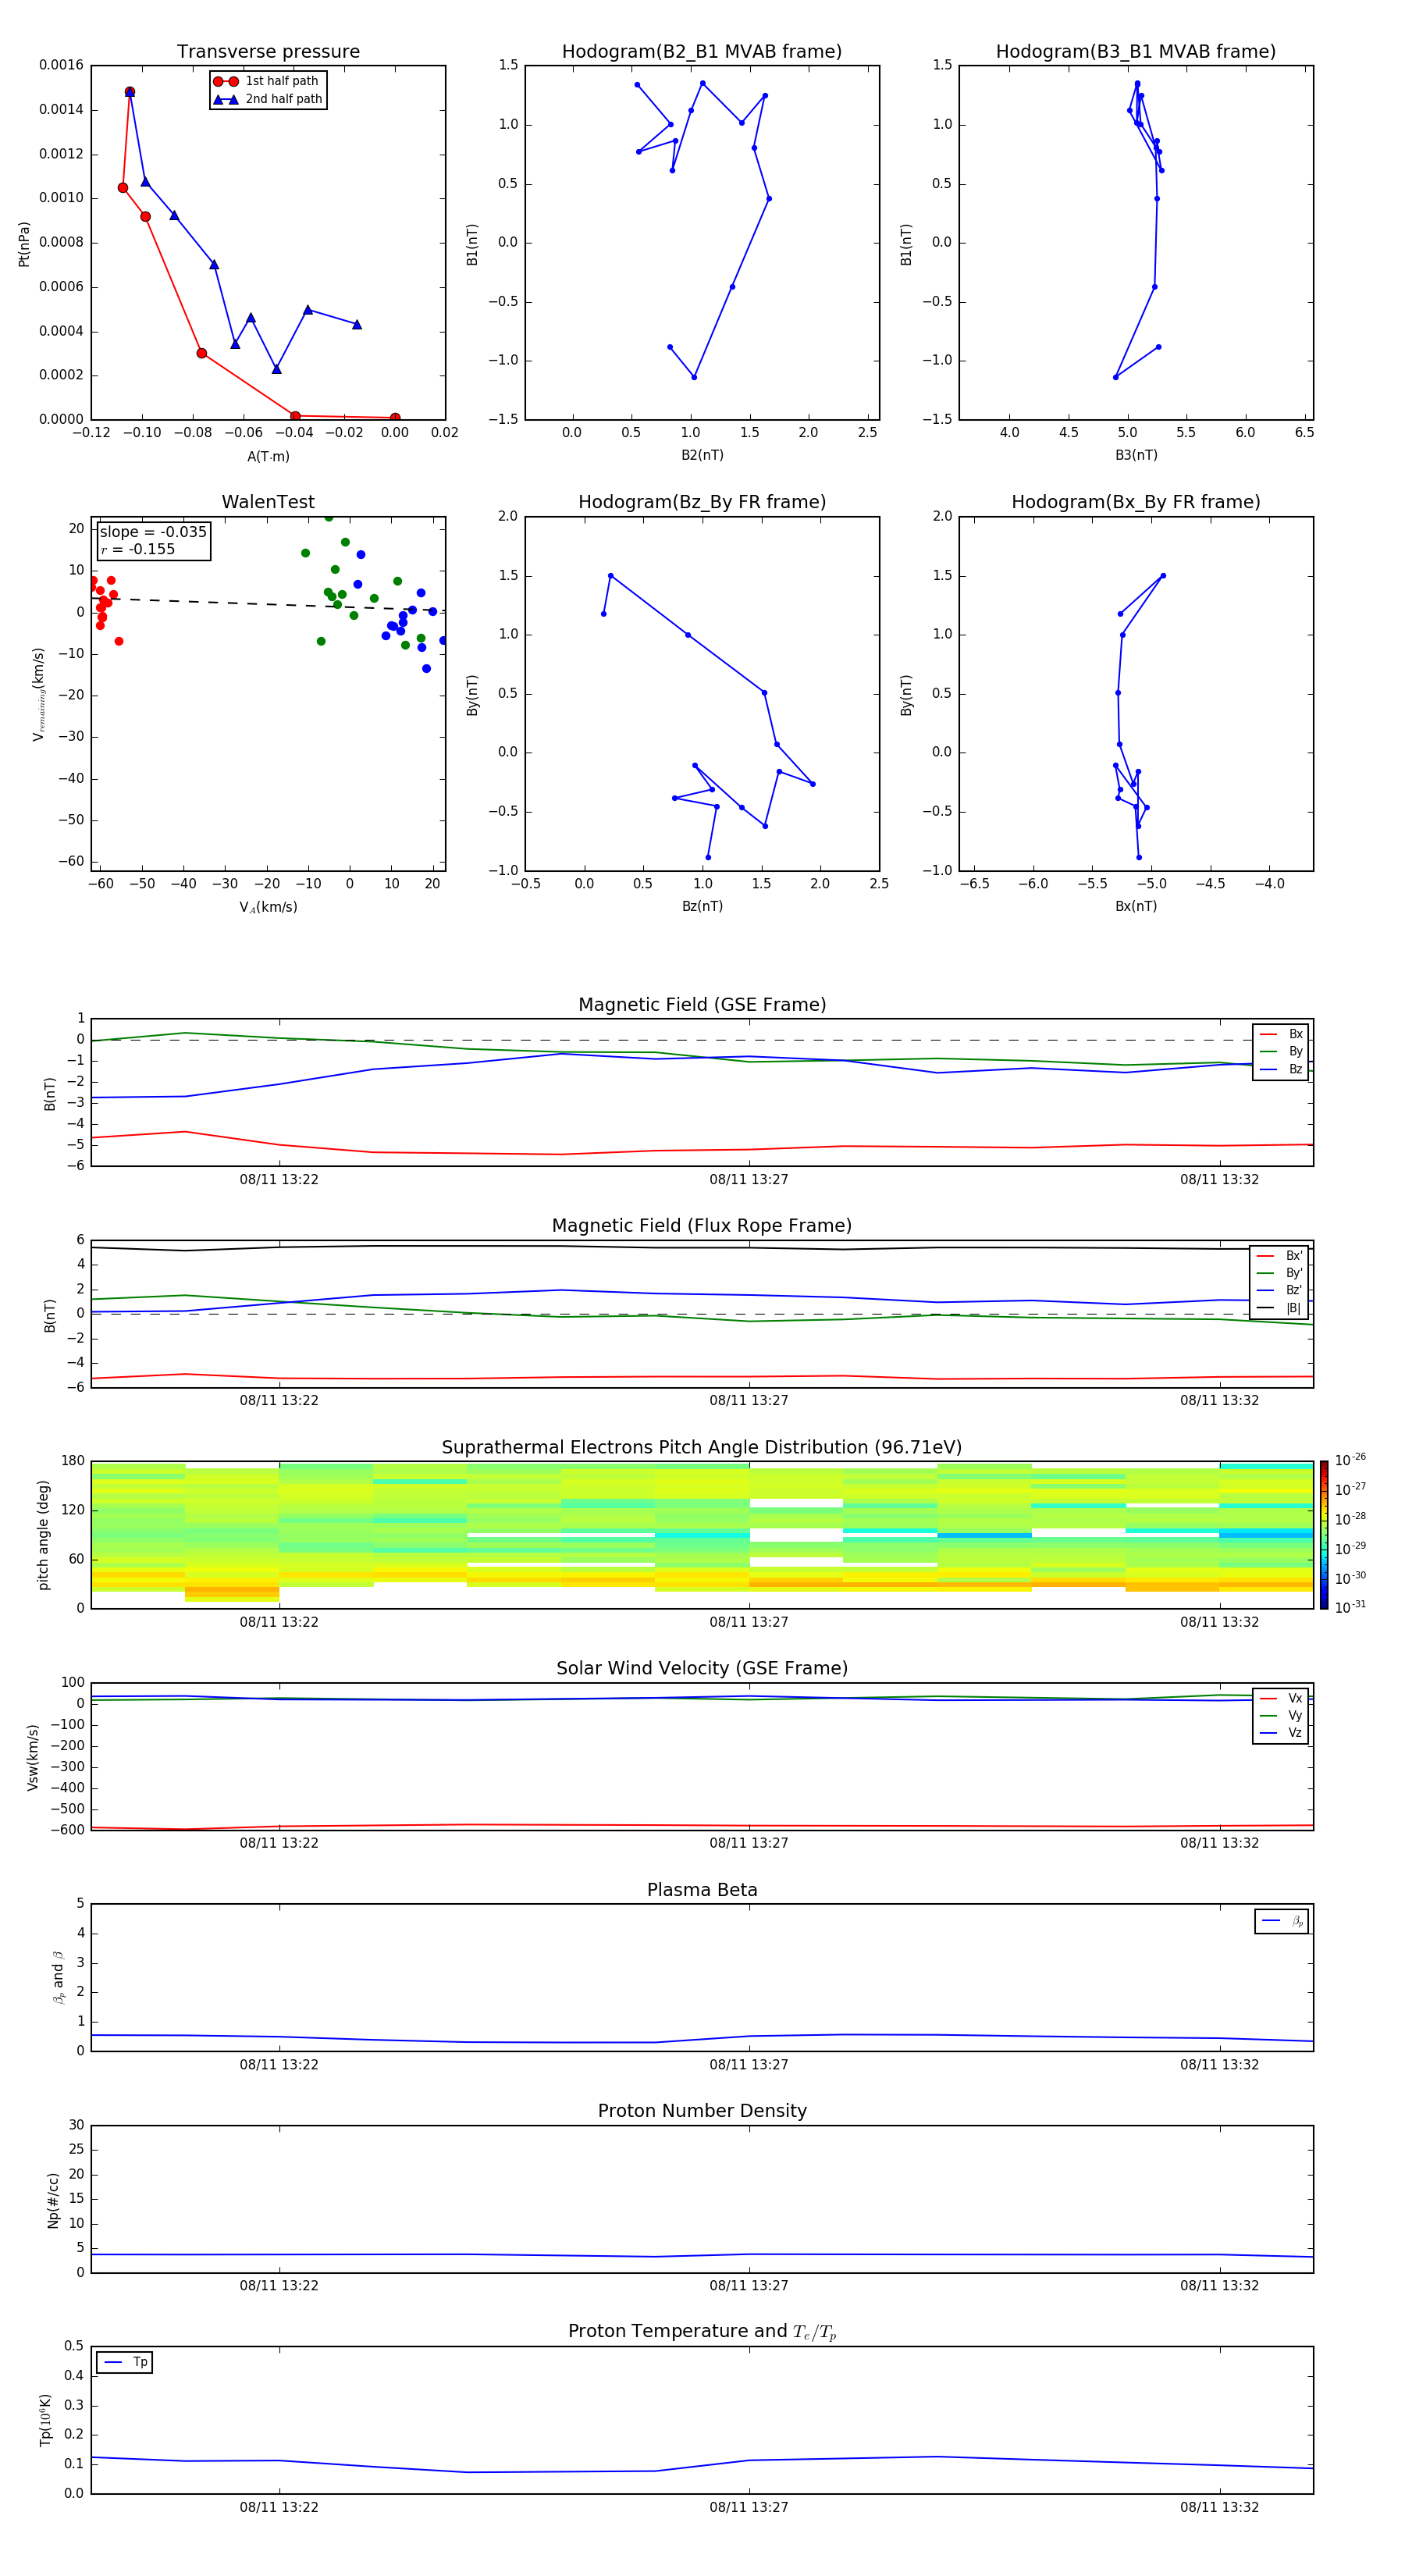This screenshot has height=2576, width=1405.
Task: Click the pitch angle distribution colorbar
Action: pyautogui.click(x=1323, y=1534)
